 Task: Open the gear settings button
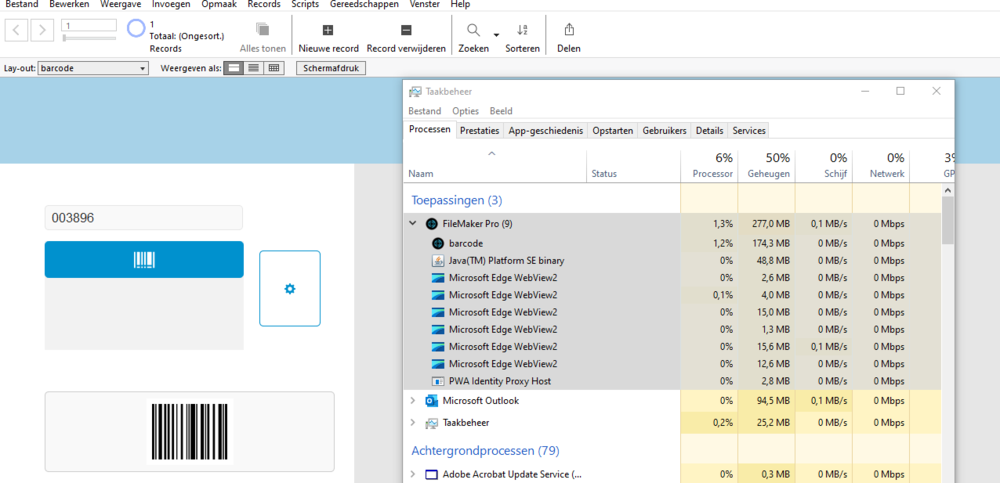pos(290,288)
